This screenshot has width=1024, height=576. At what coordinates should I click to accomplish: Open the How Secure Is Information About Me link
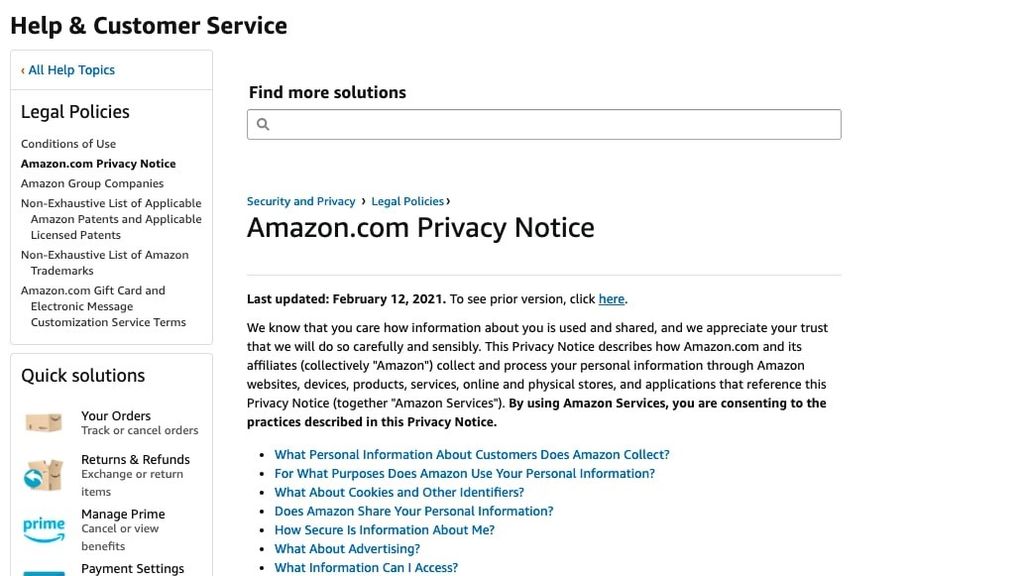click(x=384, y=530)
